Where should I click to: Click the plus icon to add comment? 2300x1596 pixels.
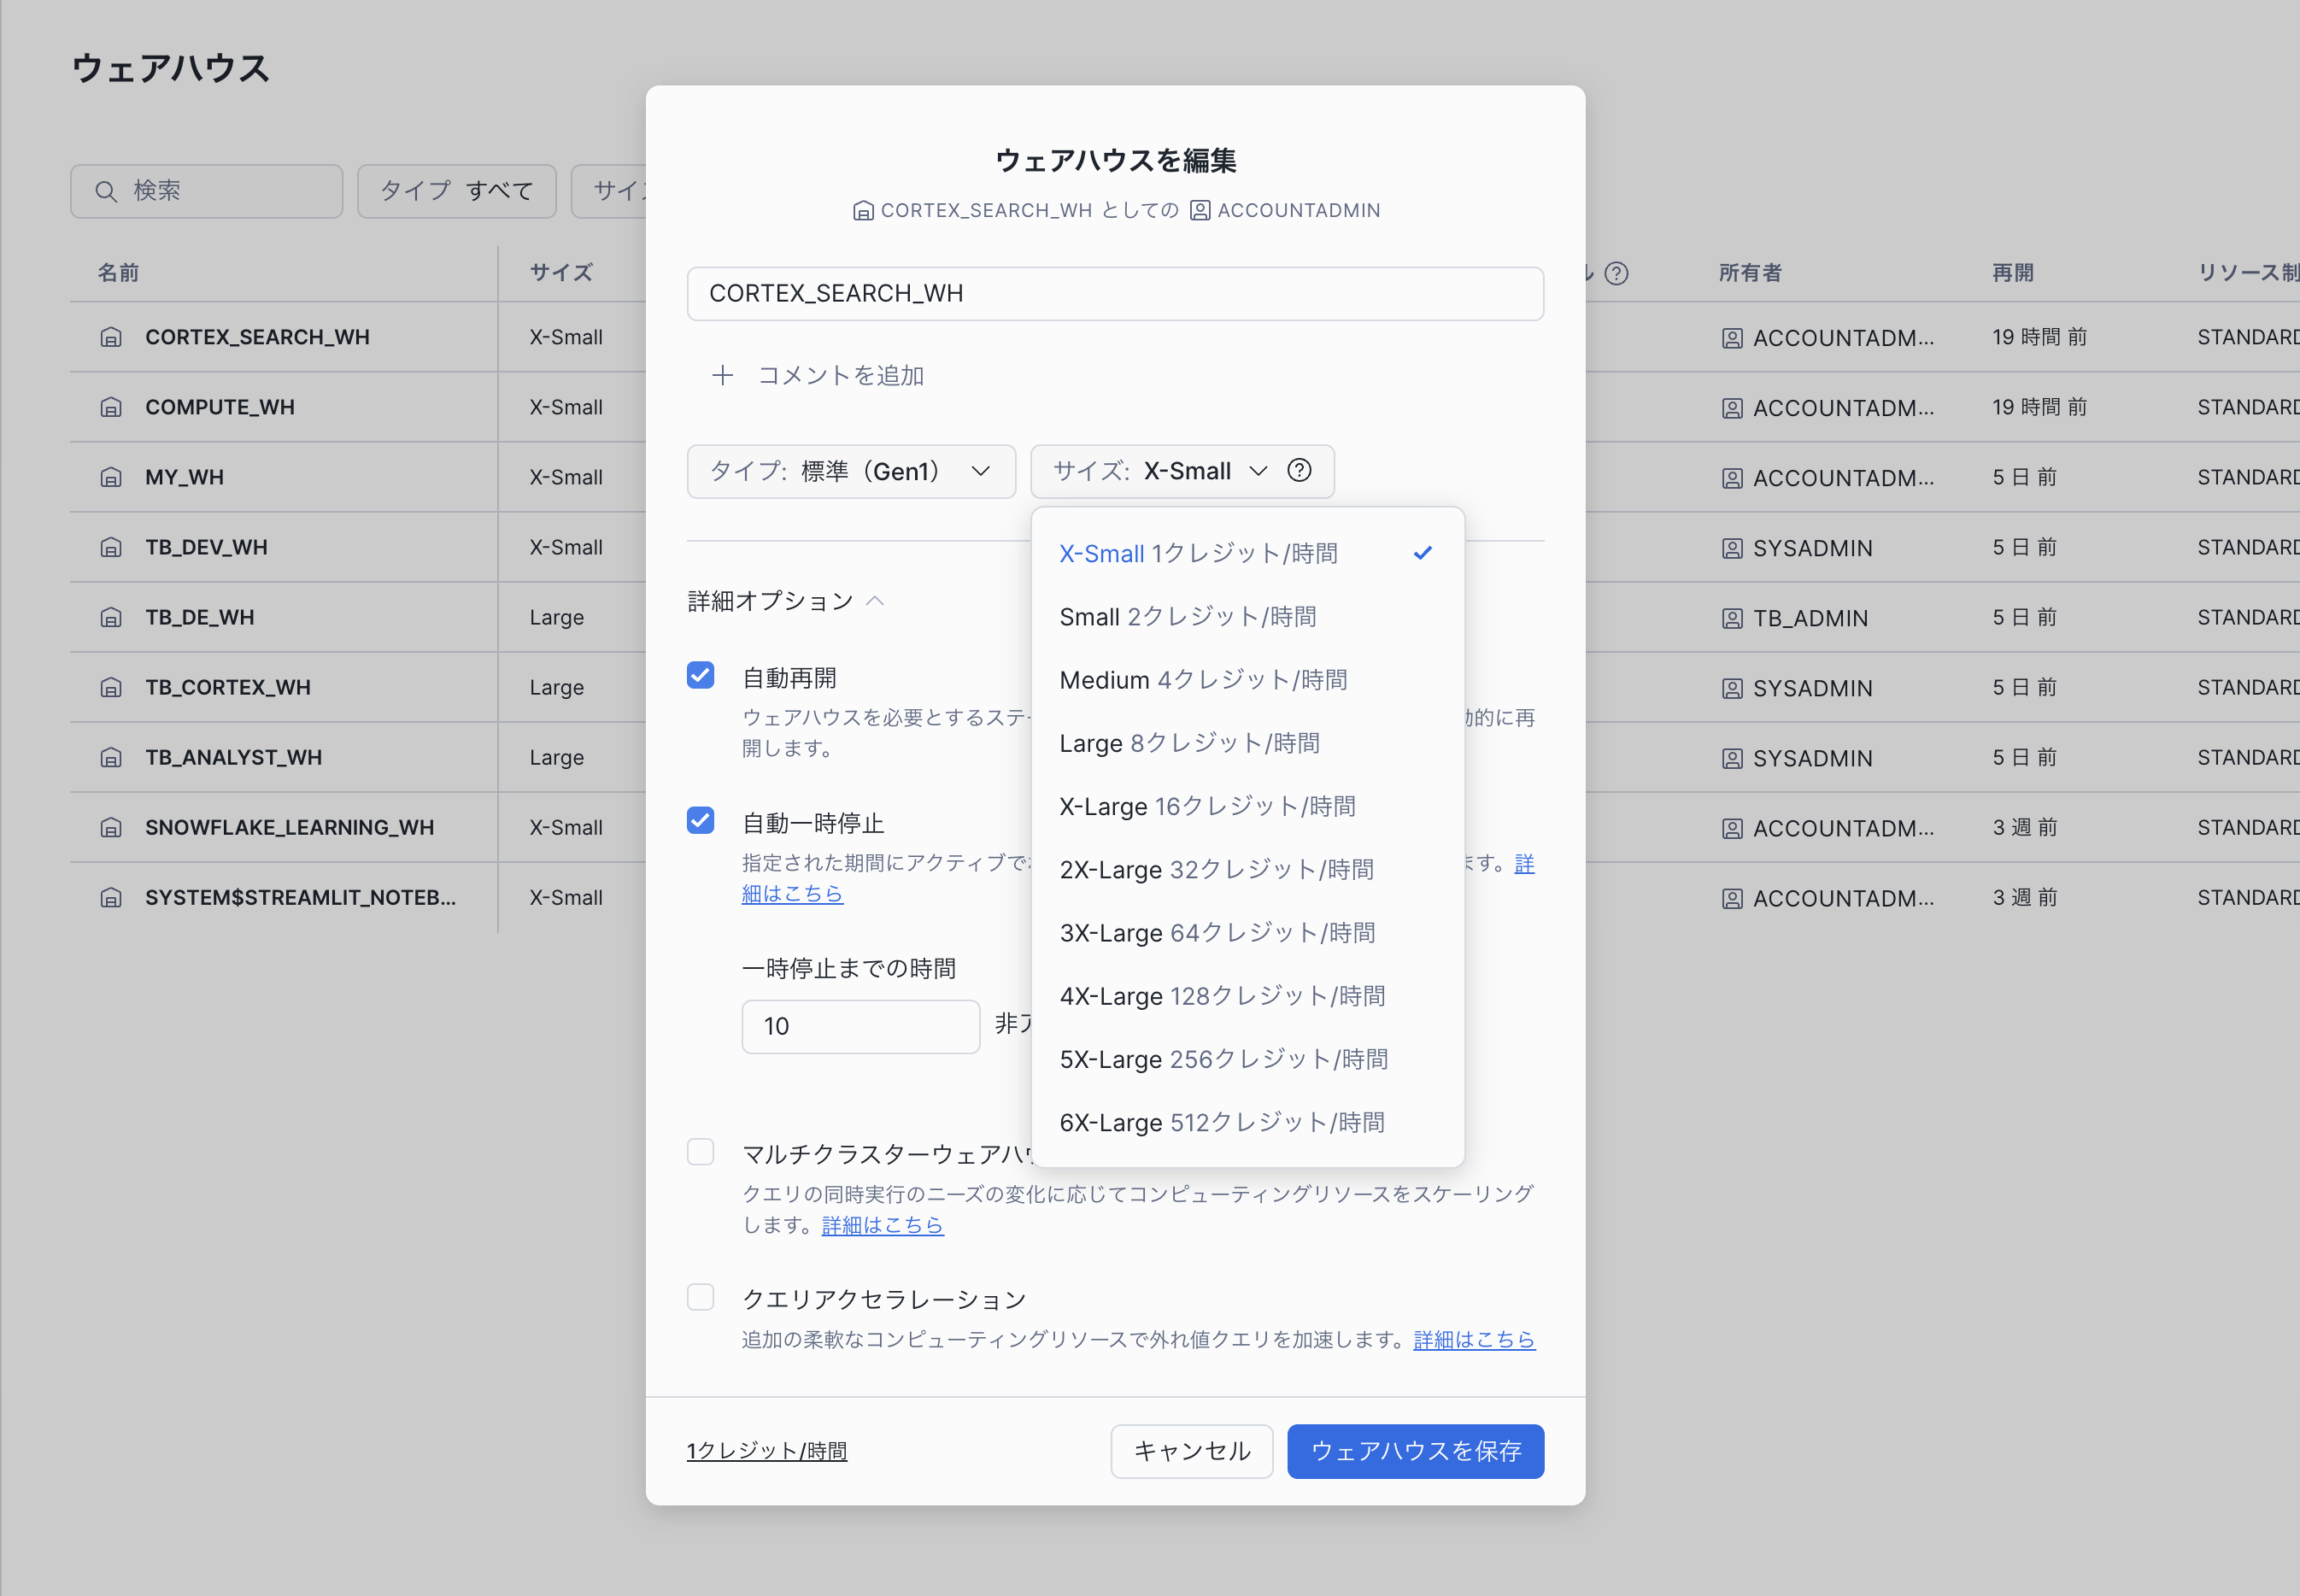point(722,375)
